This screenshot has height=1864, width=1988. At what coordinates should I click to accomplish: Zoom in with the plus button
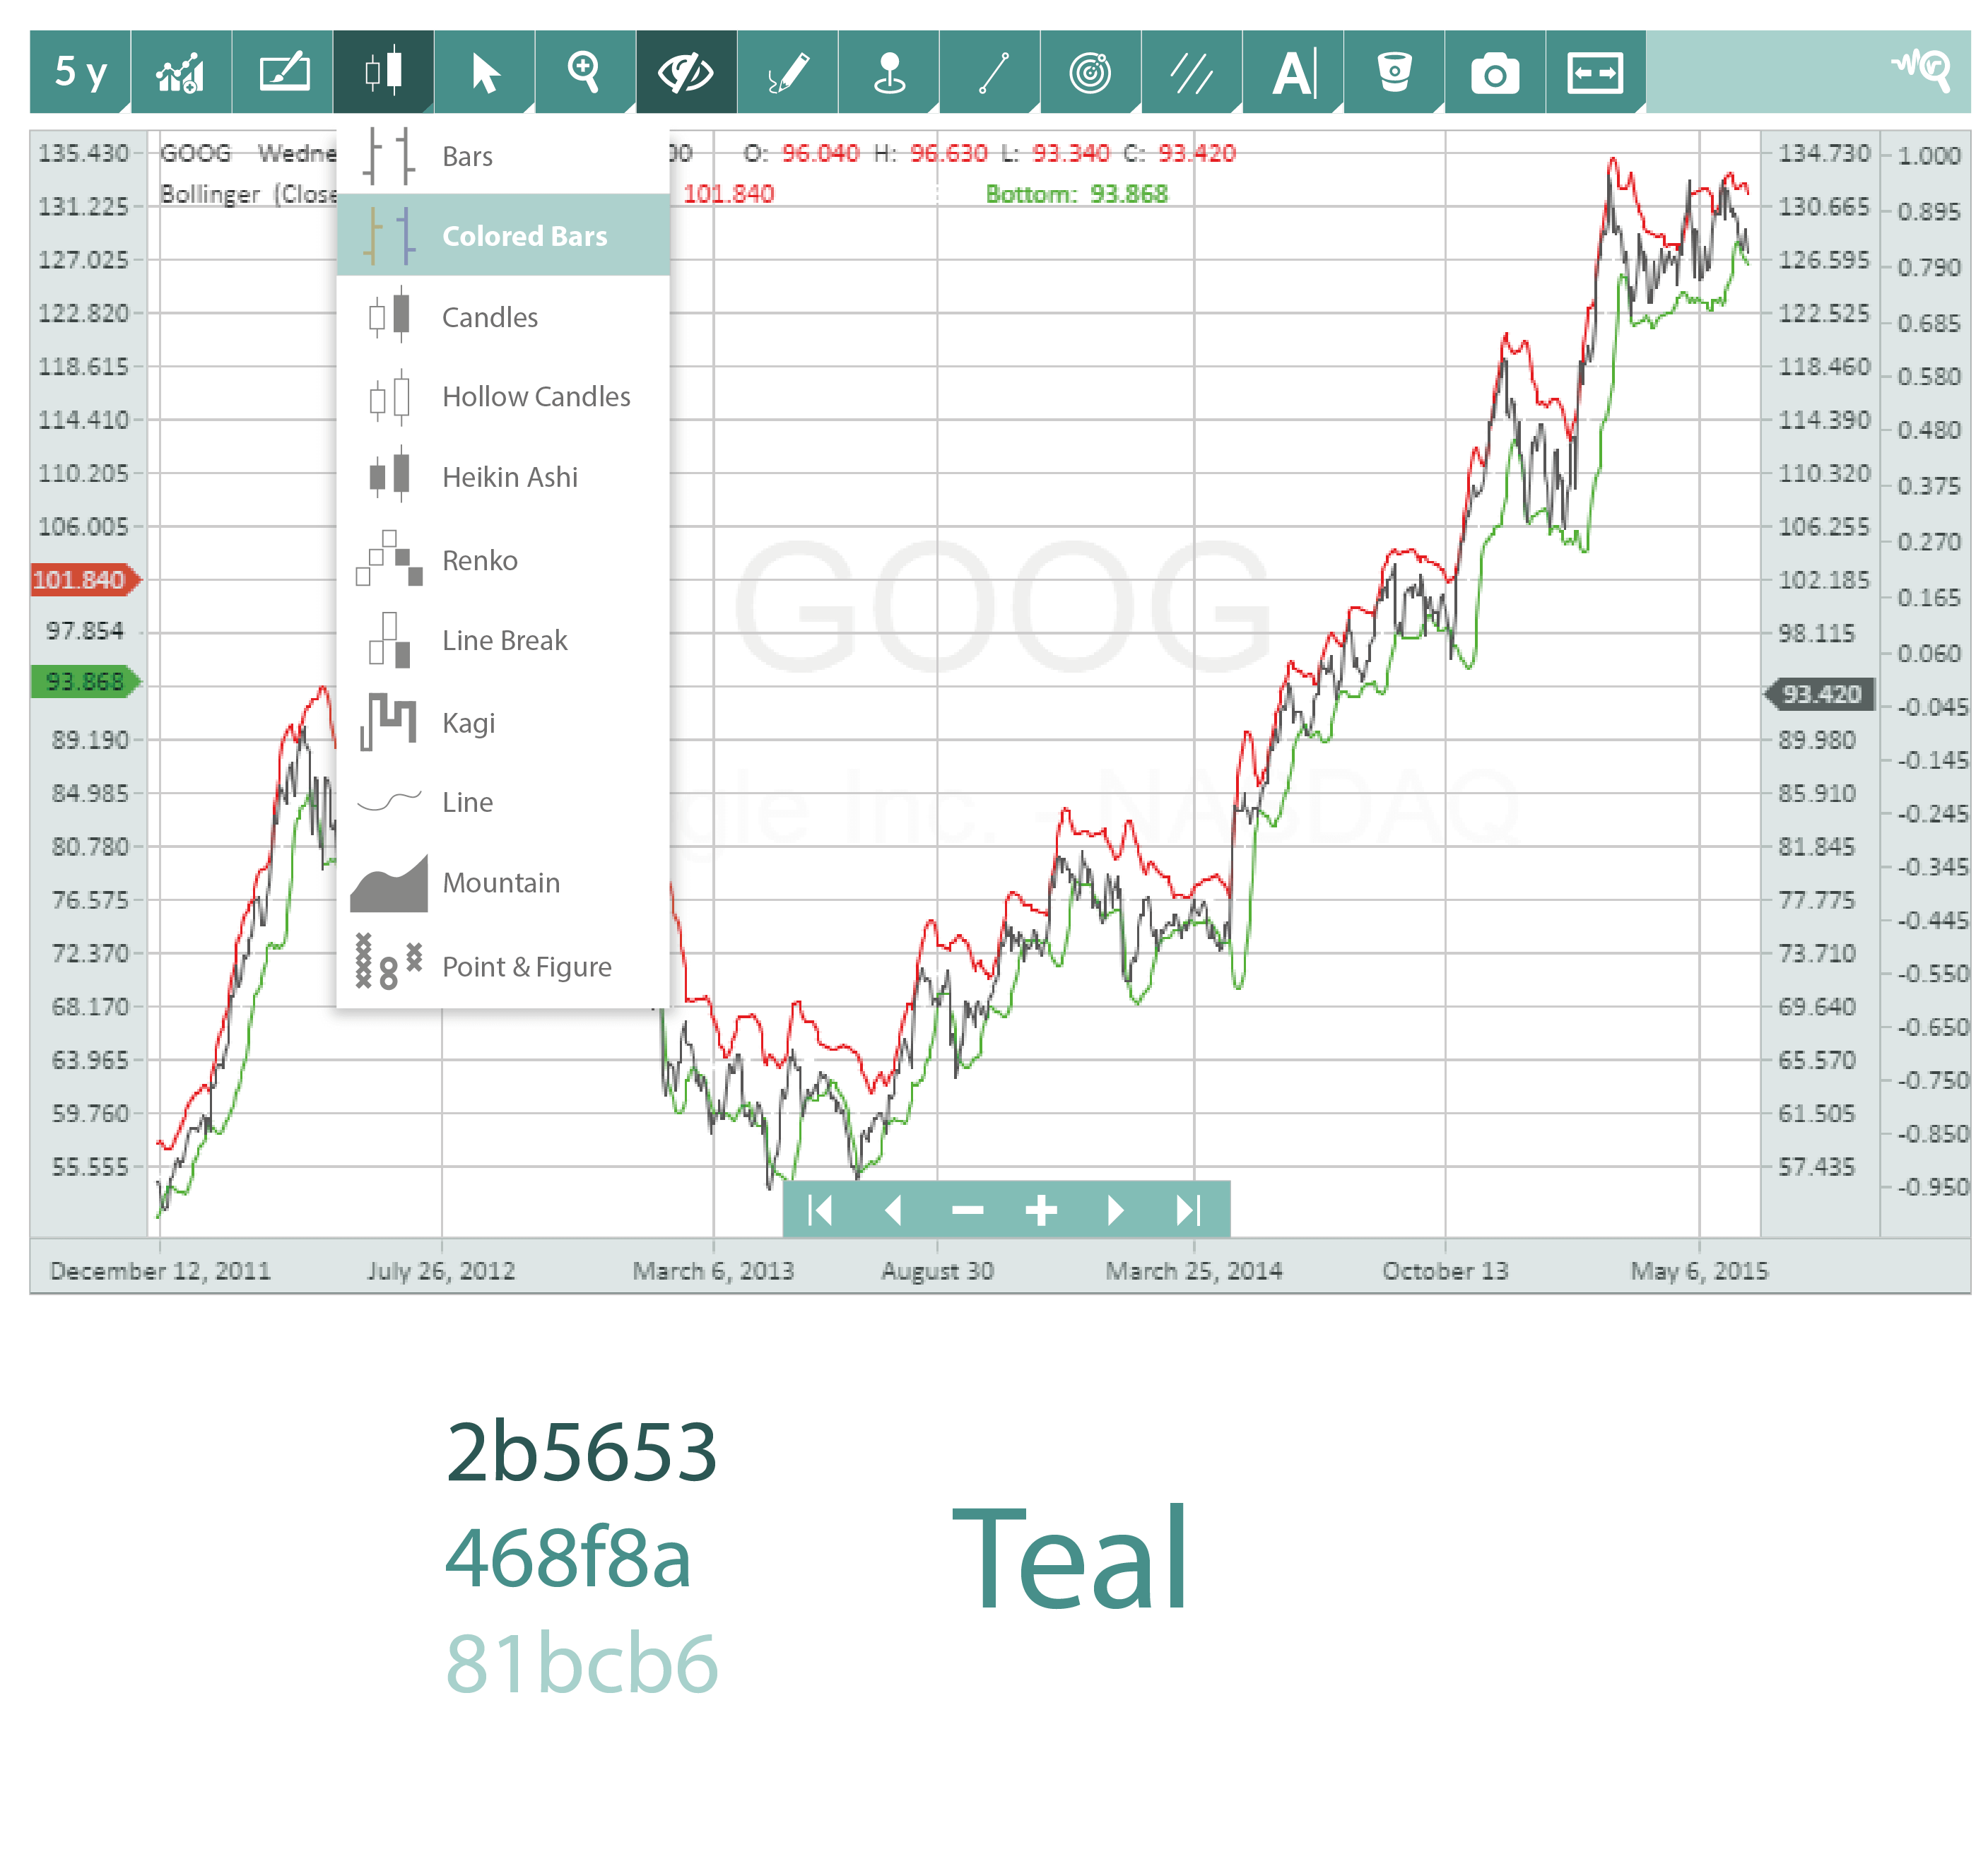[x=1041, y=1211]
